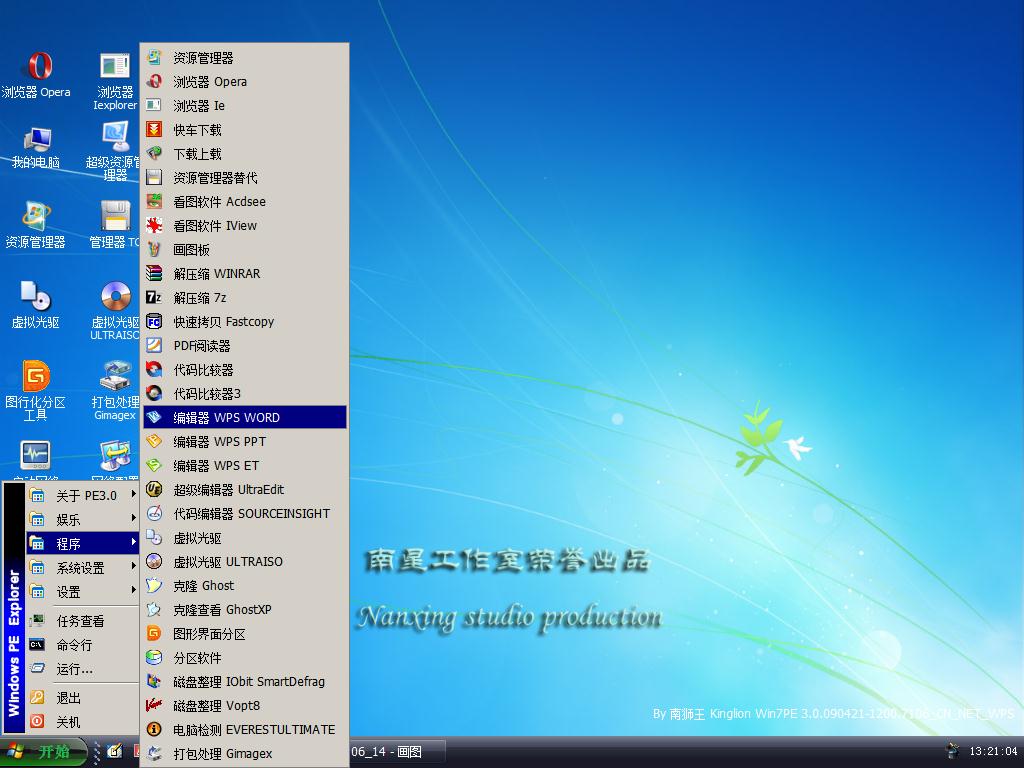Click the 7z archive icon
Screen dimensions: 1024x768
(154, 297)
